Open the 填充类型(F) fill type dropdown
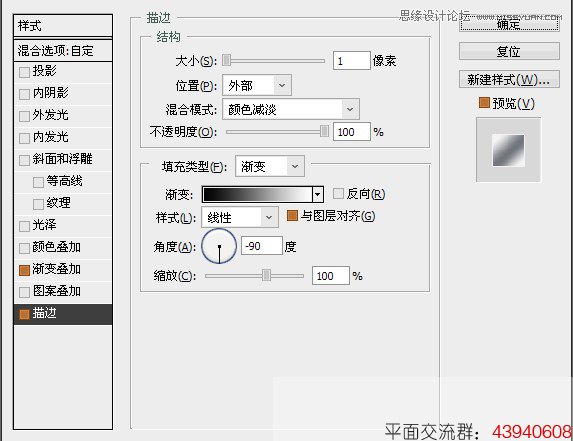The height and width of the screenshot is (441, 573). coord(270,166)
